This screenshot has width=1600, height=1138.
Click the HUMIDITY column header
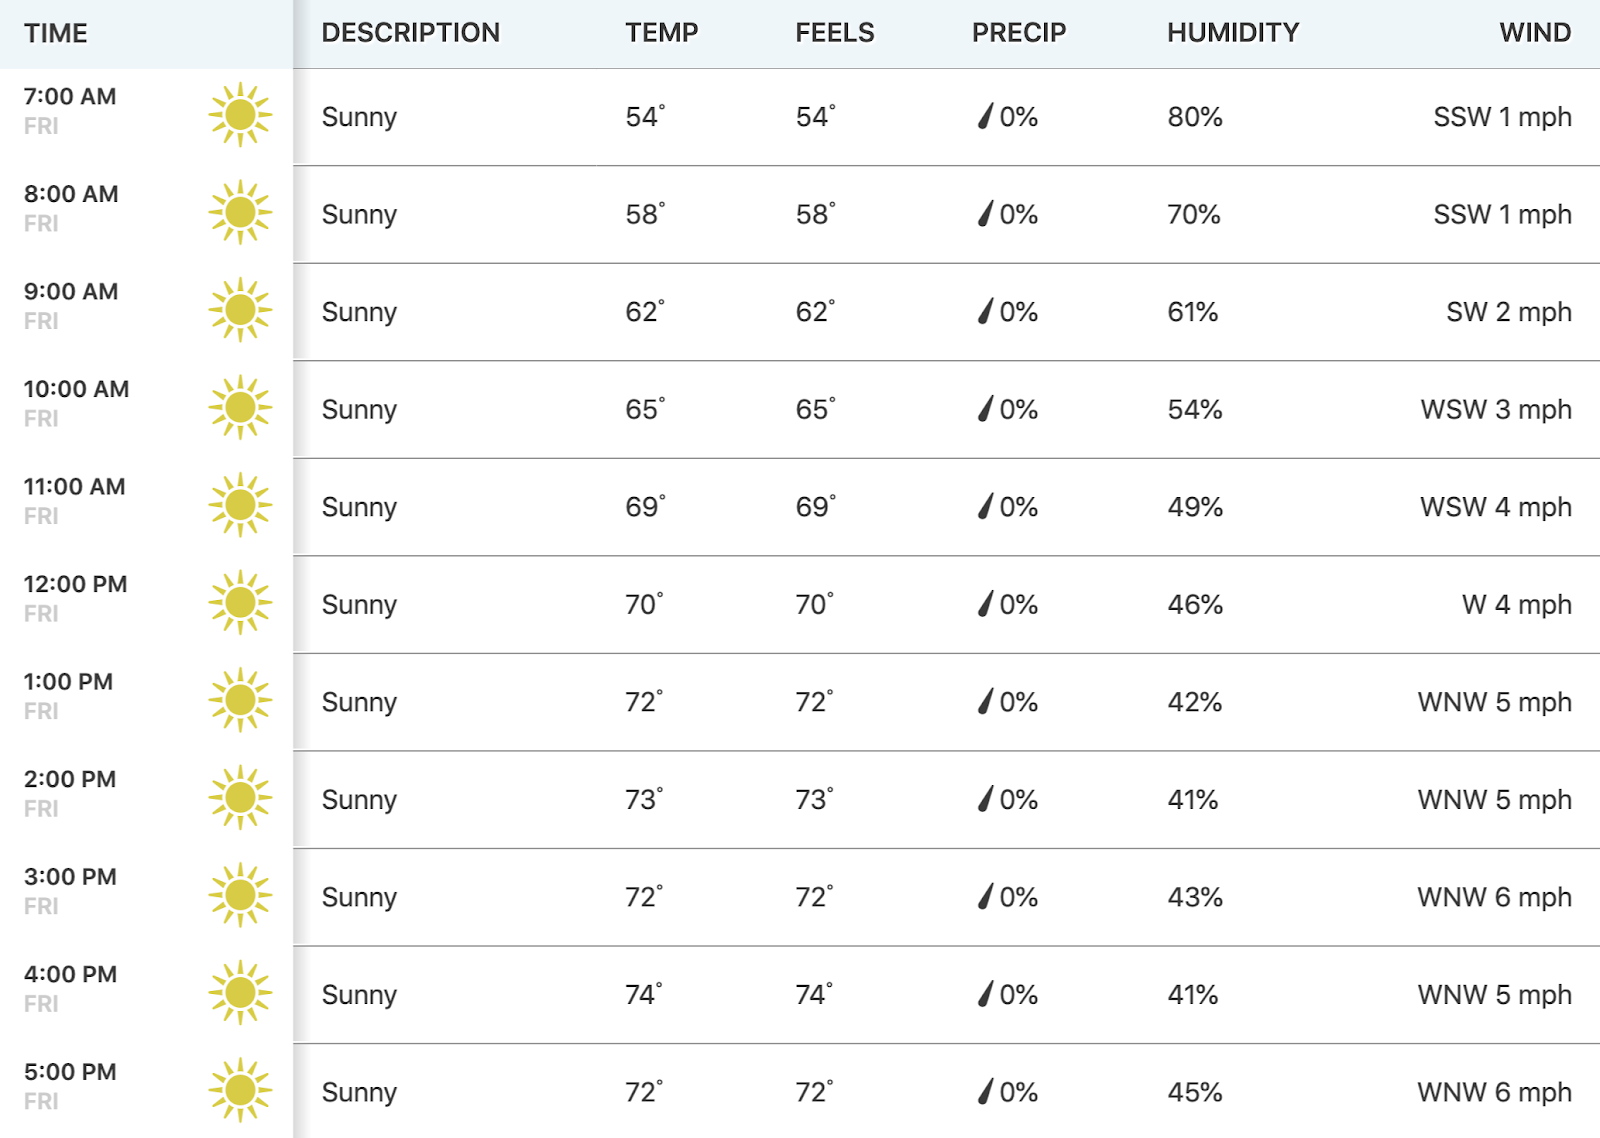click(1233, 32)
